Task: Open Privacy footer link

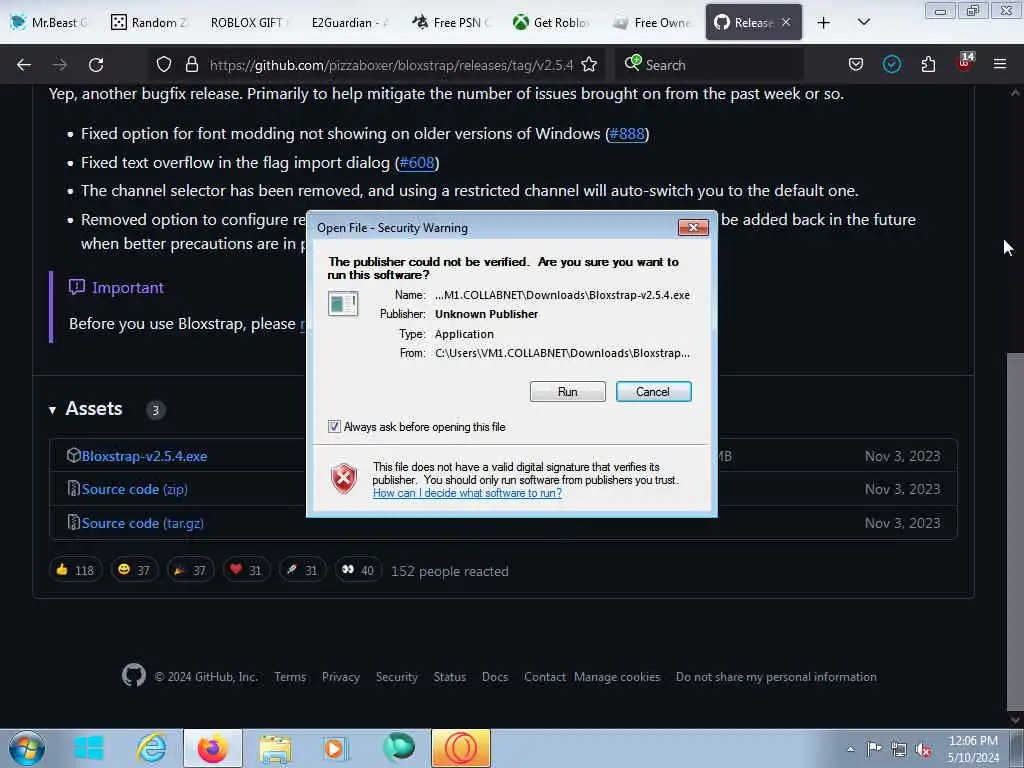Action: click(x=341, y=677)
